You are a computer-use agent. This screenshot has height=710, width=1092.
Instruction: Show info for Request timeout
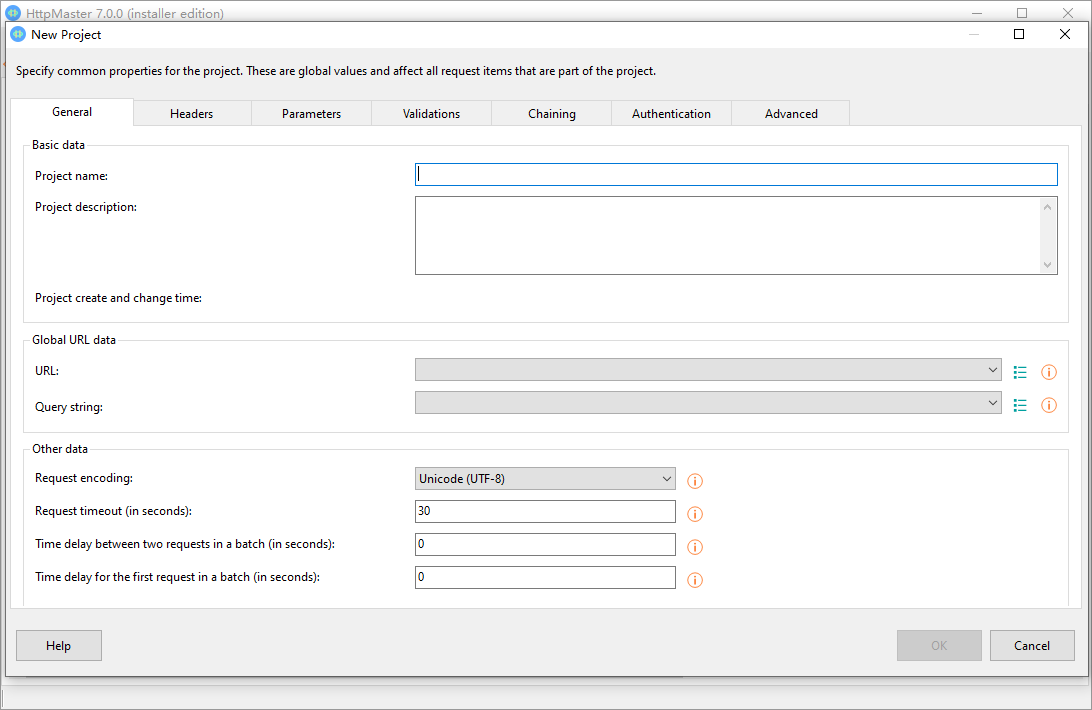click(x=694, y=514)
